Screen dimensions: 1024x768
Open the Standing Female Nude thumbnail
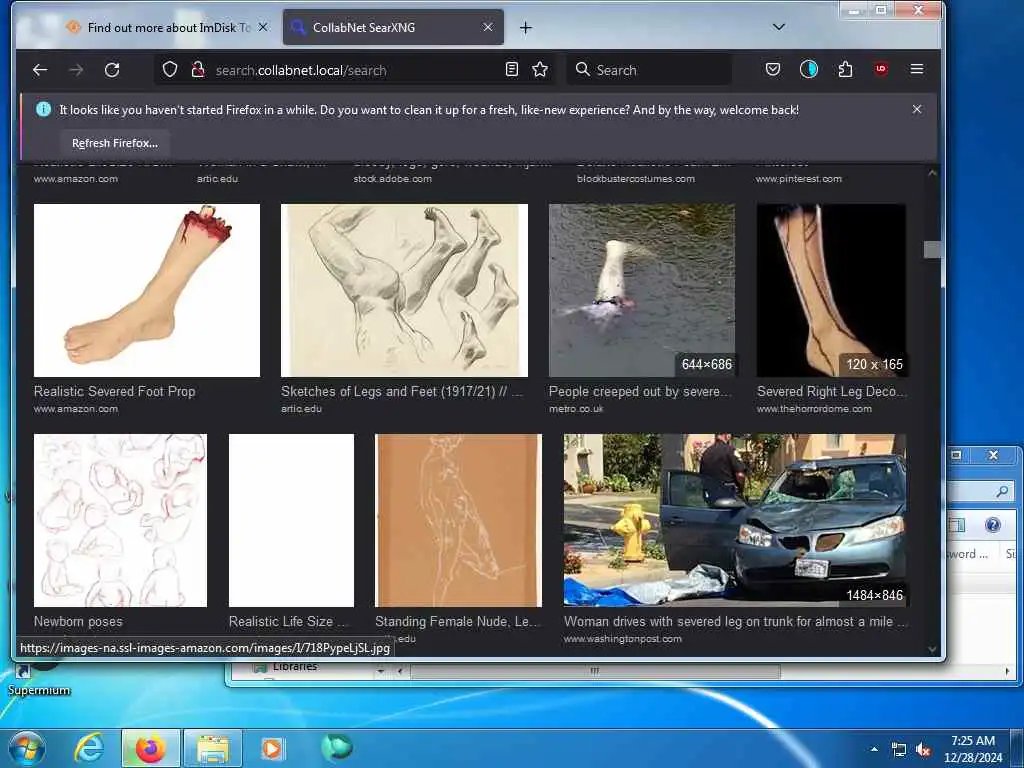tap(458, 520)
